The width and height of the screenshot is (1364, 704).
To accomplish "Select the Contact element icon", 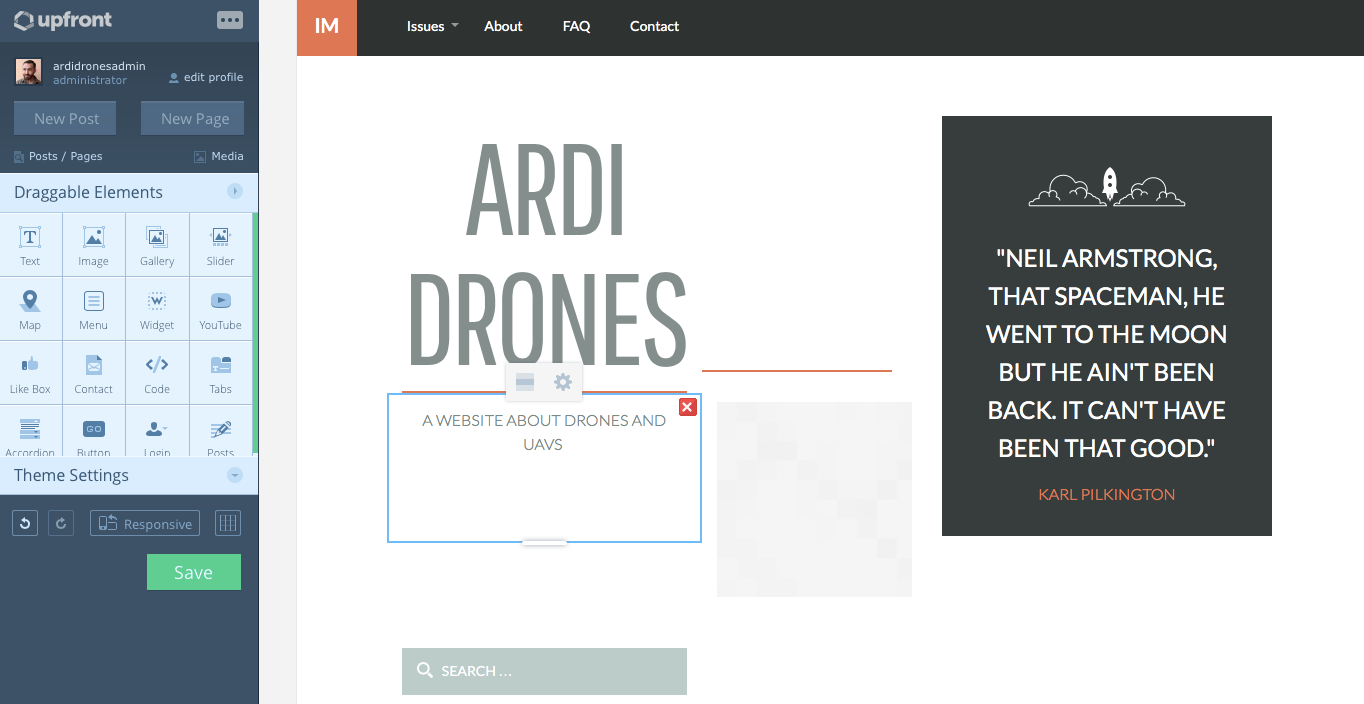I will (x=93, y=372).
